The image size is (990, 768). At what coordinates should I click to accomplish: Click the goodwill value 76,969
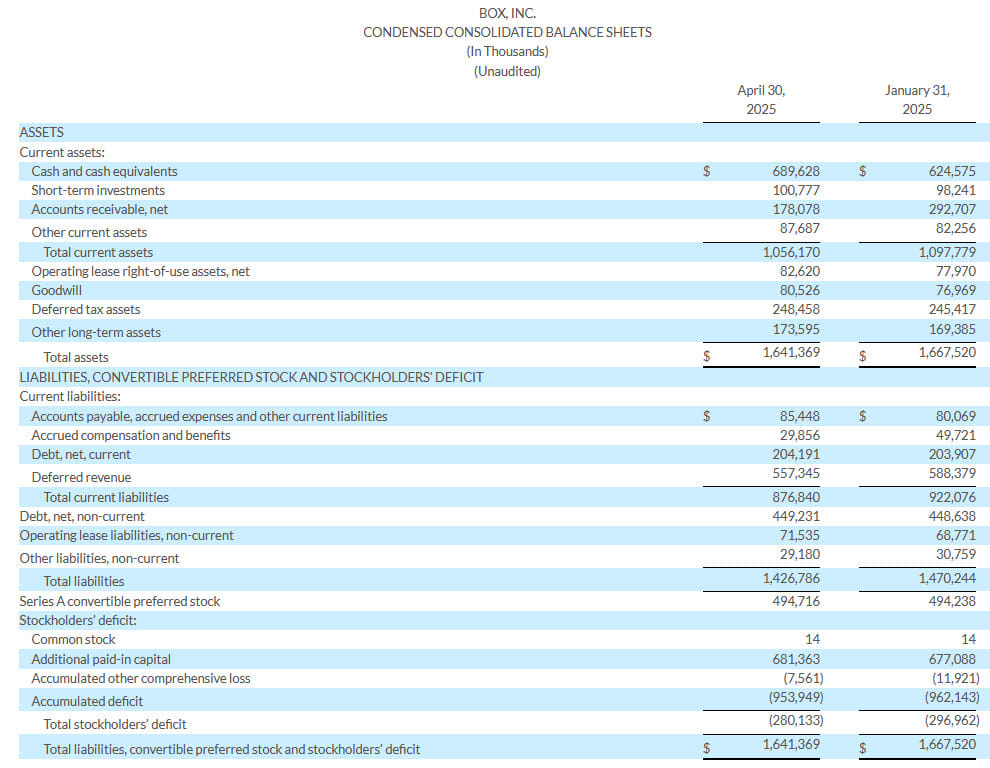(x=955, y=290)
